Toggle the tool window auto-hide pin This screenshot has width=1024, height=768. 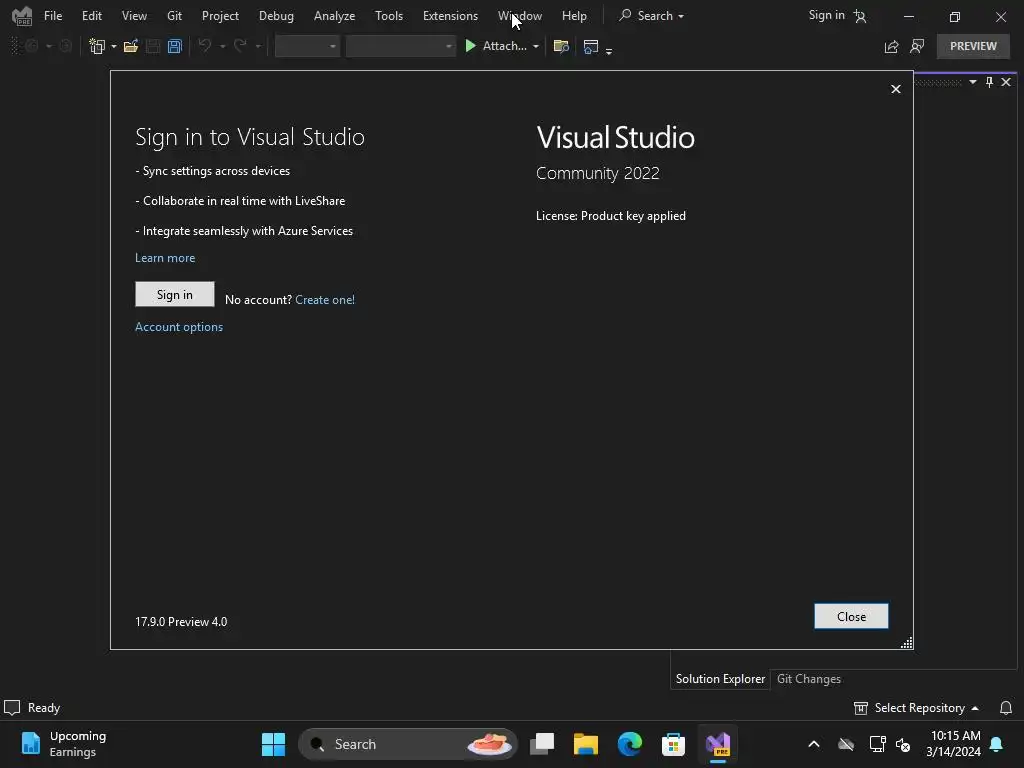989,82
